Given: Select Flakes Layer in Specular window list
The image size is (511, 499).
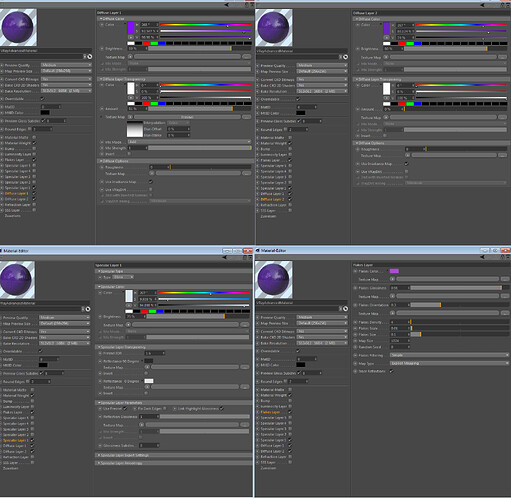Looking at the screenshot, I should (x=13, y=412).
